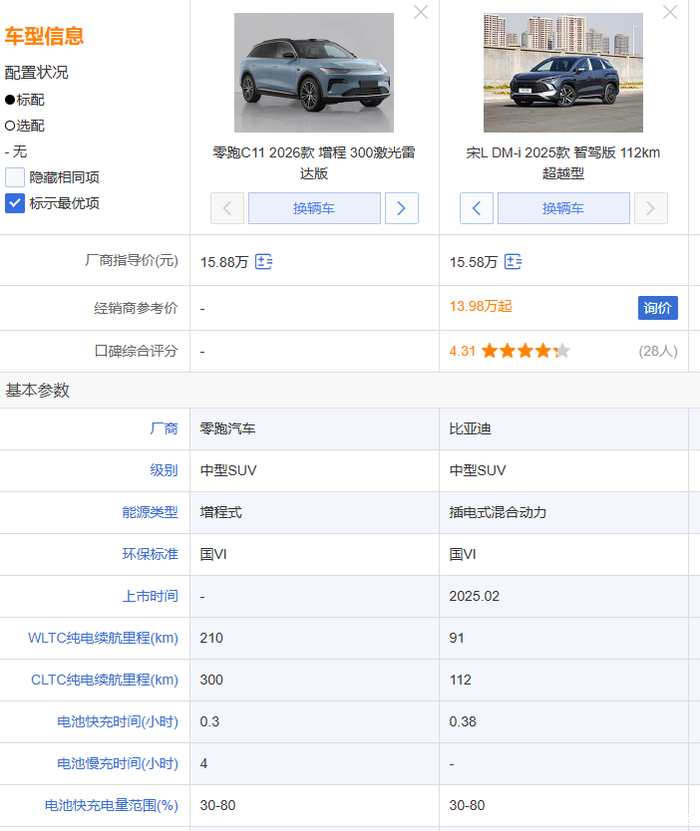This screenshot has height=831, width=700.
Task: Click previous arrow under 零跑C11
Action: point(227,208)
